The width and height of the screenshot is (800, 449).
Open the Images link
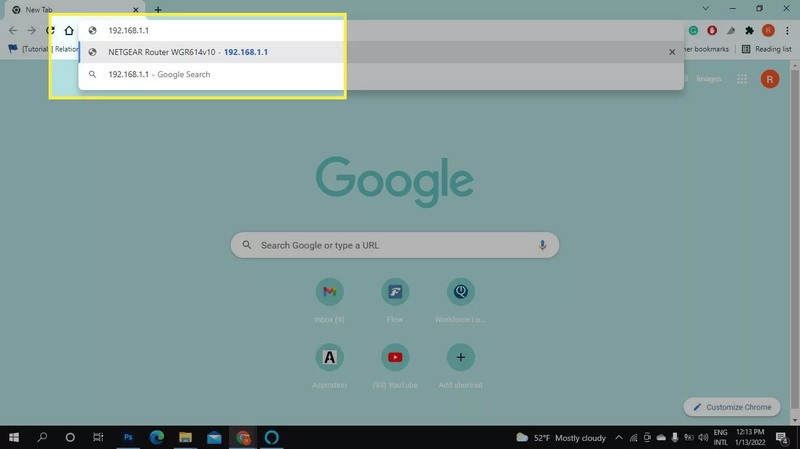709,79
